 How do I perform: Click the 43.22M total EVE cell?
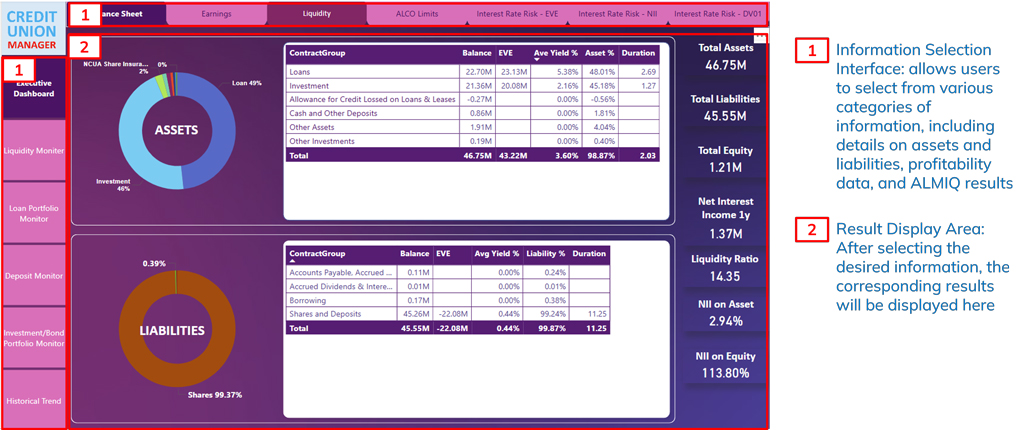[513, 156]
